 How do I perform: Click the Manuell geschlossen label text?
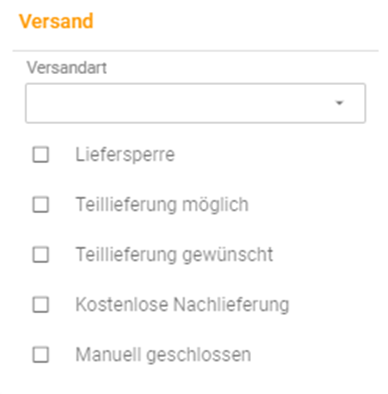[x=163, y=355]
